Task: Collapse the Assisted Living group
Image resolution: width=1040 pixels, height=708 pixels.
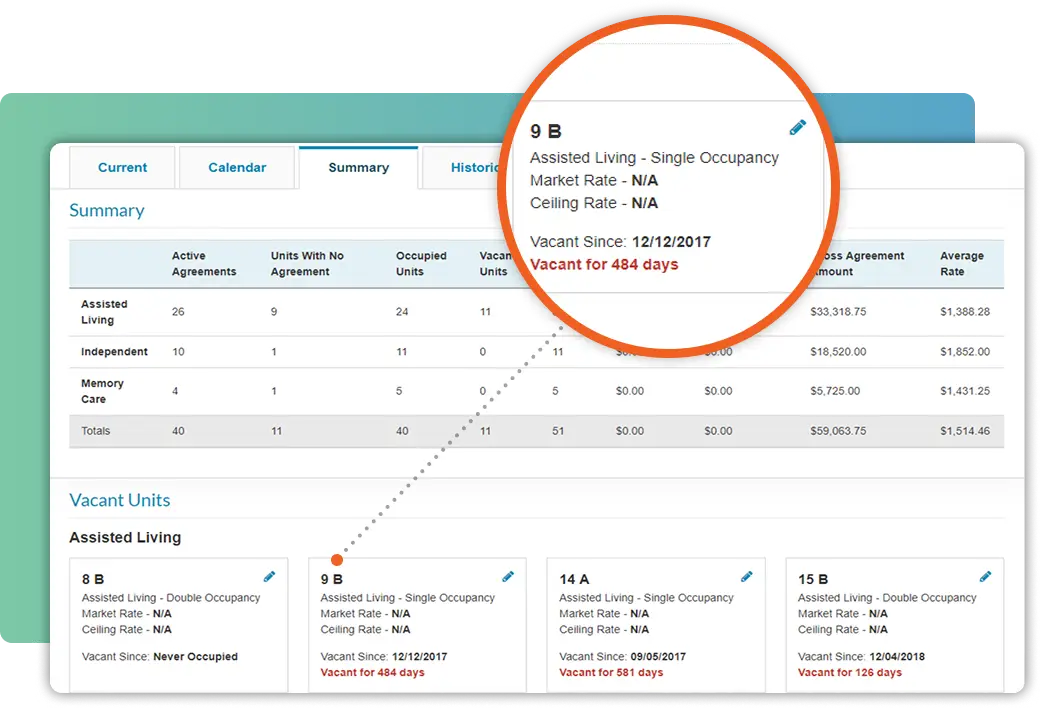Action: (x=125, y=537)
